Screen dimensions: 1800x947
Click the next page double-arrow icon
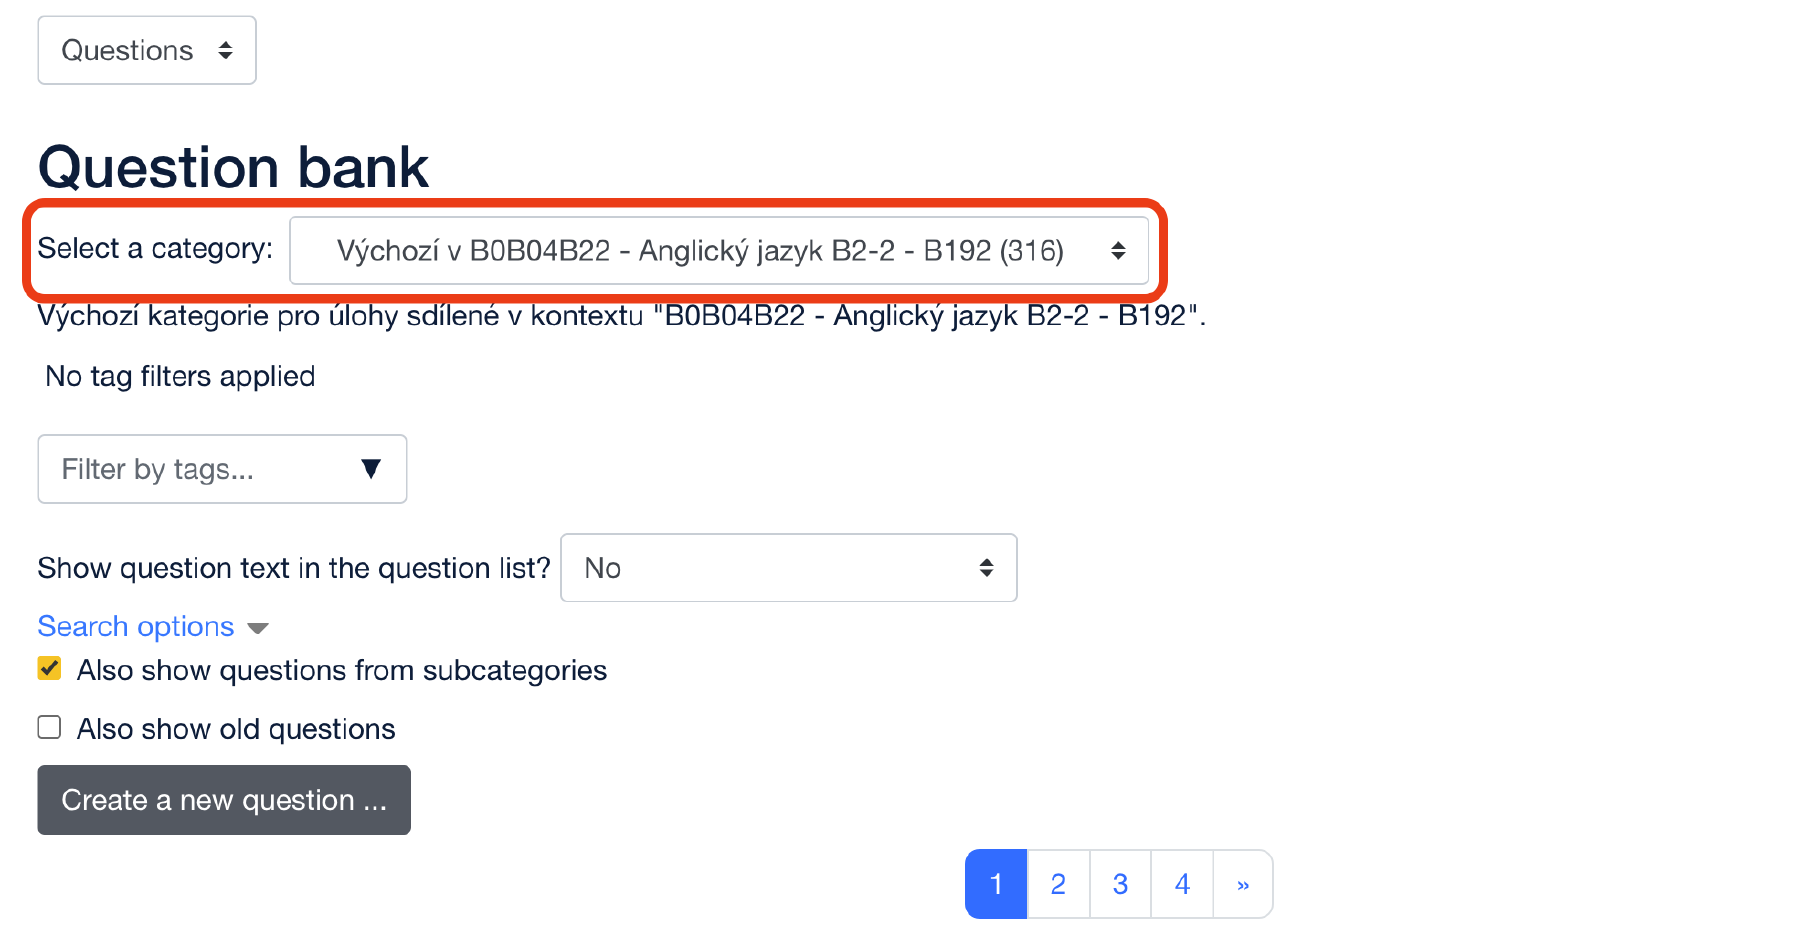pyautogui.click(x=1243, y=884)
